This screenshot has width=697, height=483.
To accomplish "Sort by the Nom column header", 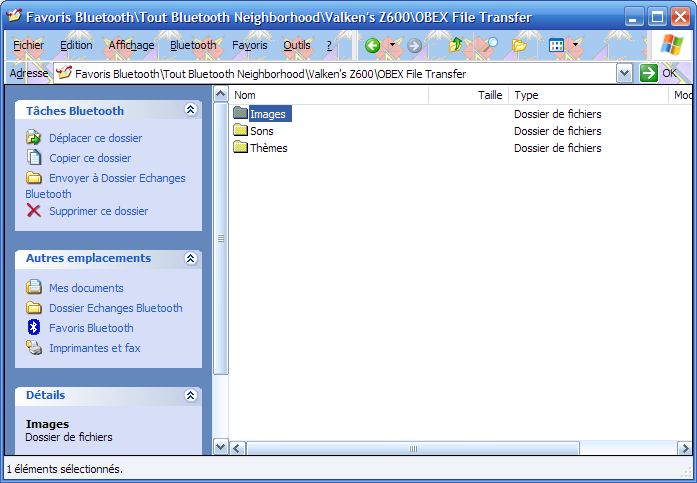I will [x=329, y=95].
